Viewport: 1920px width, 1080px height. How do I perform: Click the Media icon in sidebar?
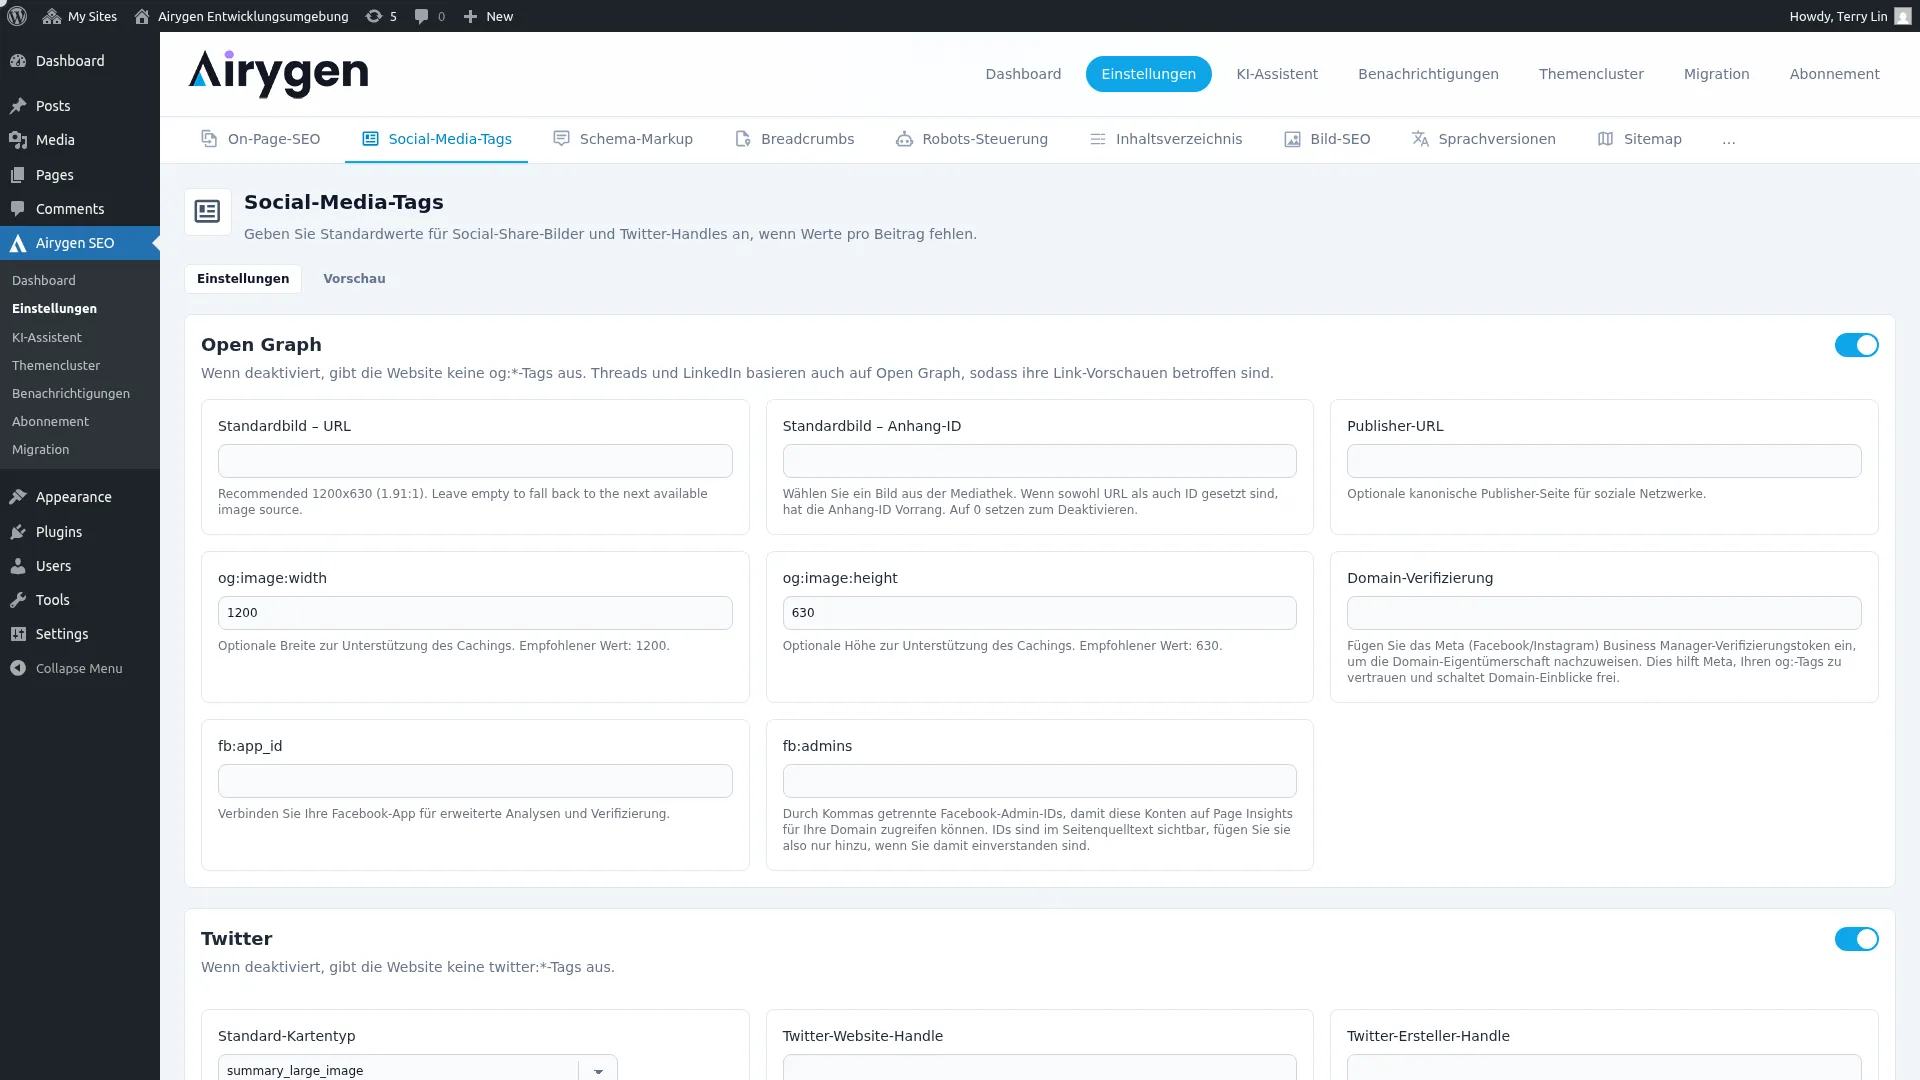18,140
